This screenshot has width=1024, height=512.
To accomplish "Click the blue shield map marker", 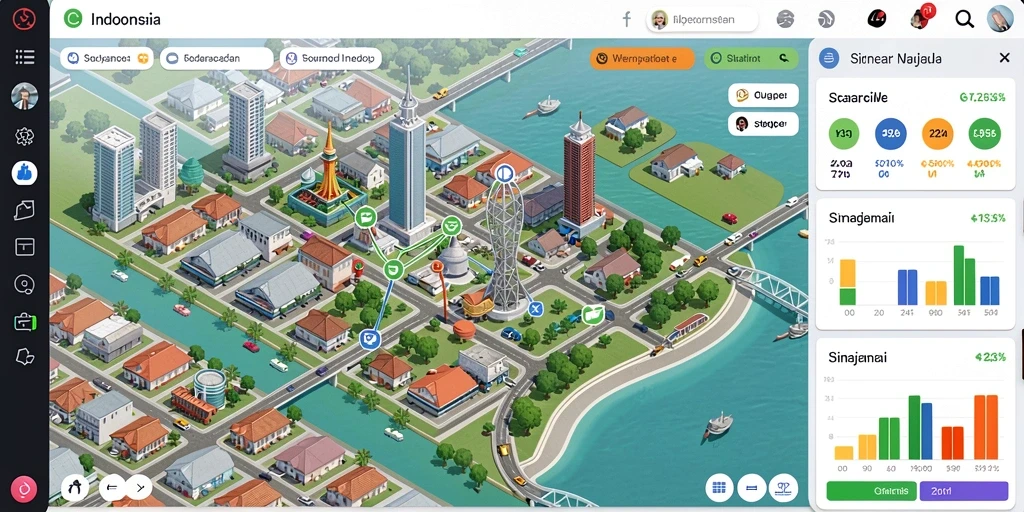I will [x=370, y=338].
